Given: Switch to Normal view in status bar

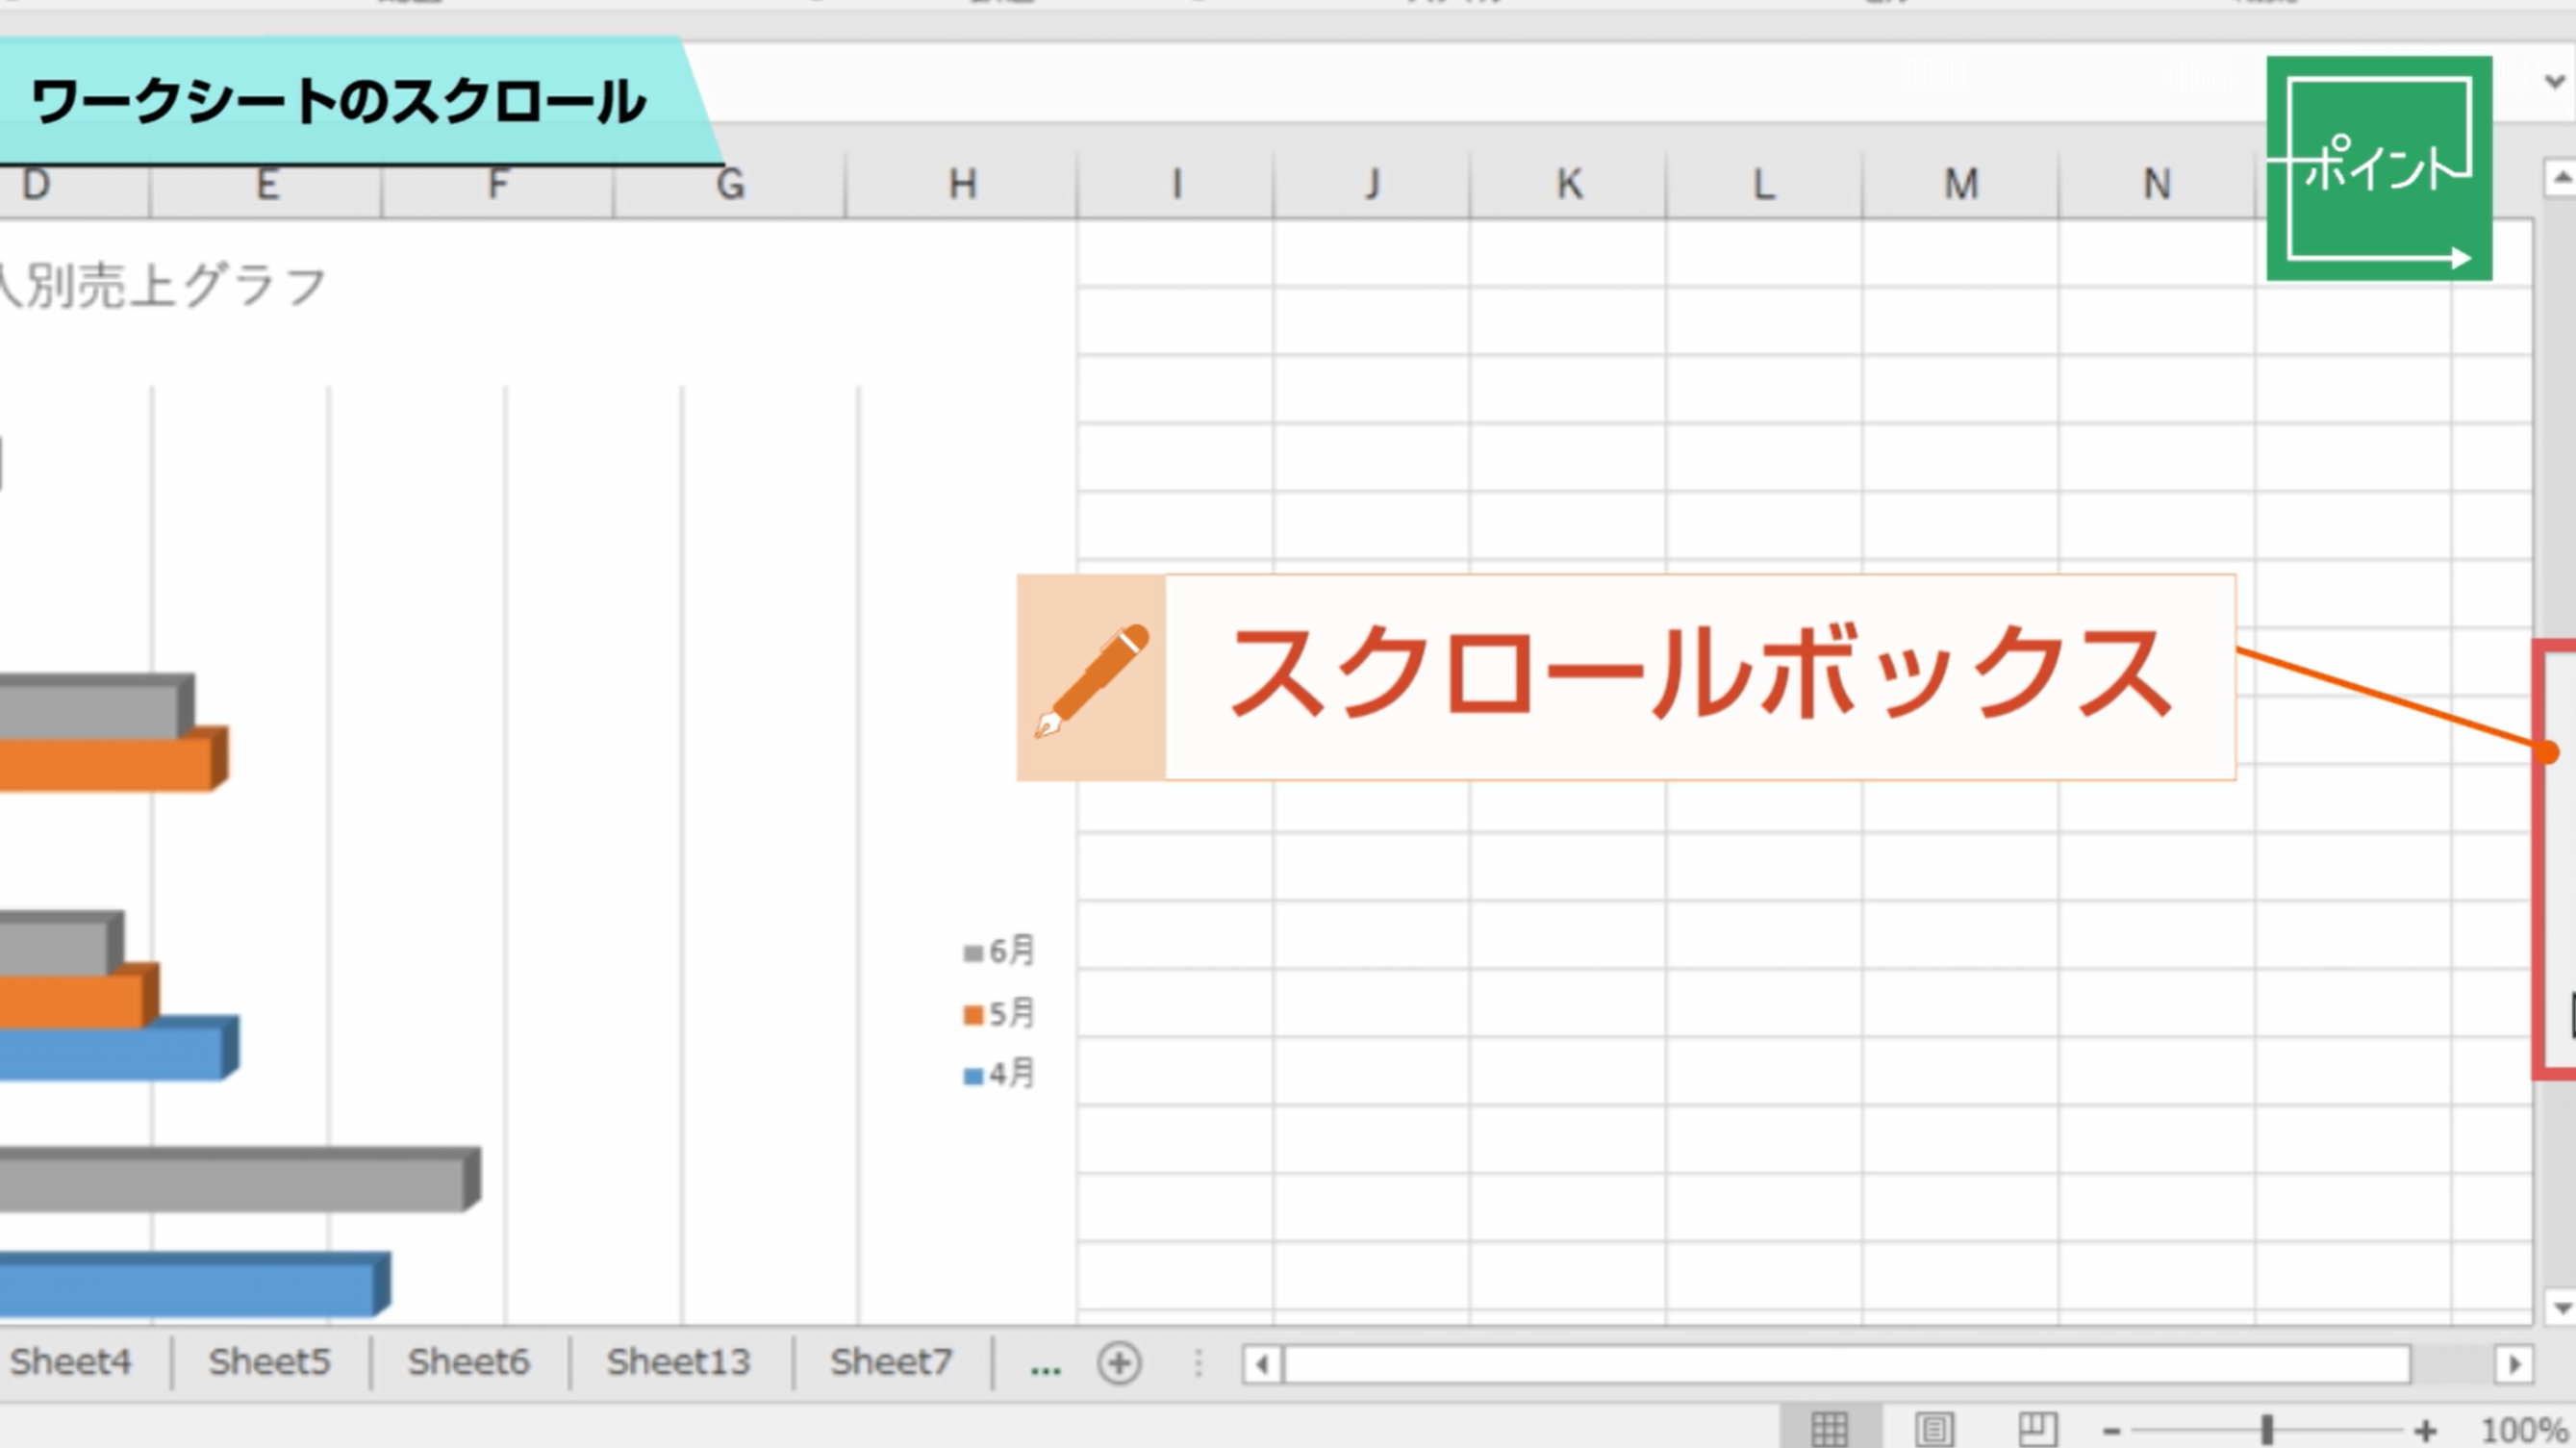Looking at the screenshot, I should click(x=1829, y=1428).
